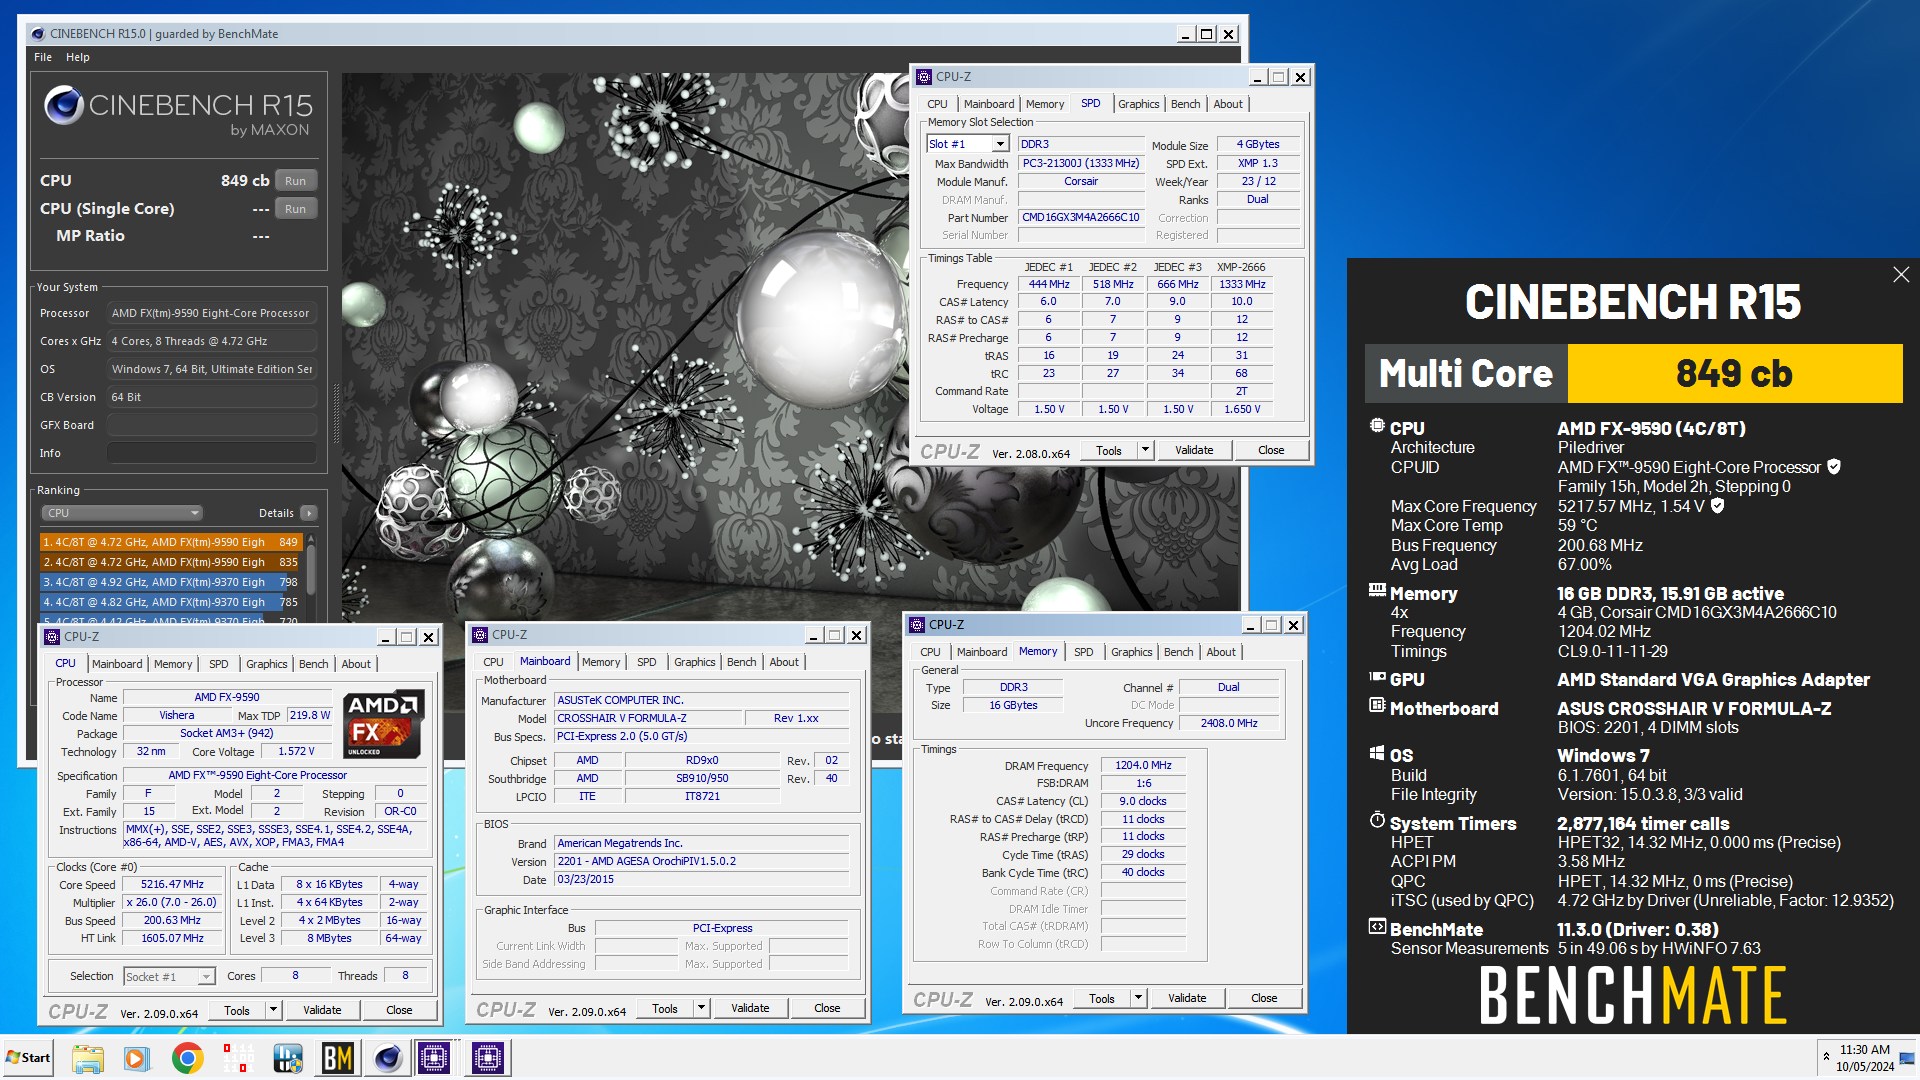Click Close in the CPU-Z Memory window

tap(1264, 998)
